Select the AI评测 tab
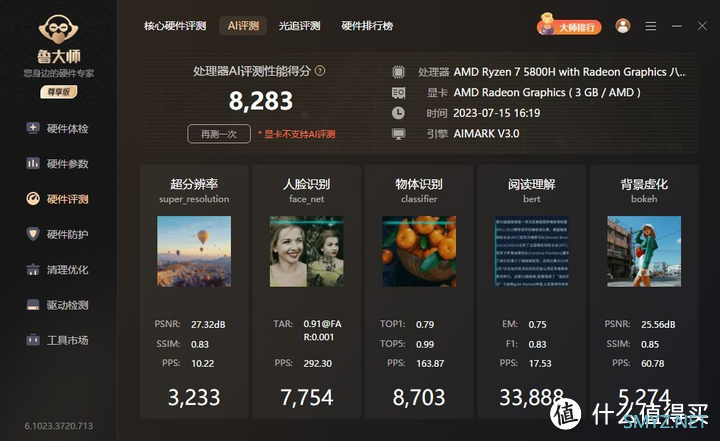 coord(243,26)
